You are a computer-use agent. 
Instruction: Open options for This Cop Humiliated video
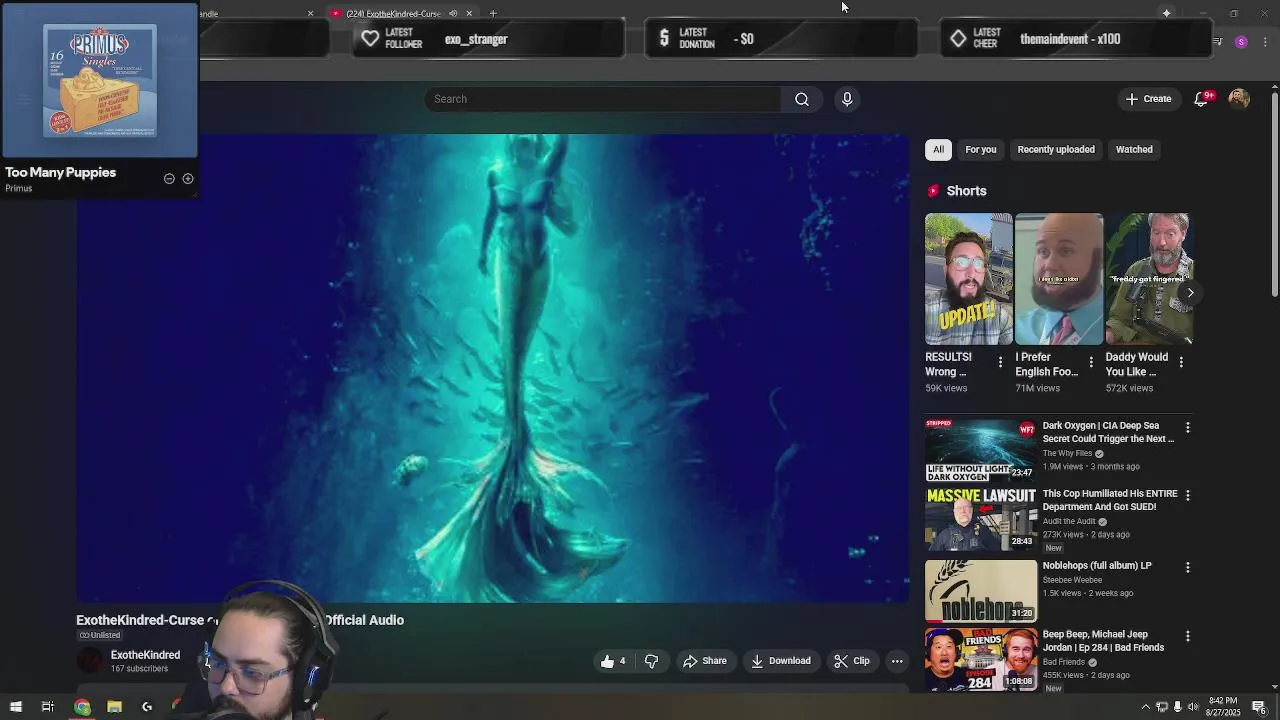tap(1187, 495)
